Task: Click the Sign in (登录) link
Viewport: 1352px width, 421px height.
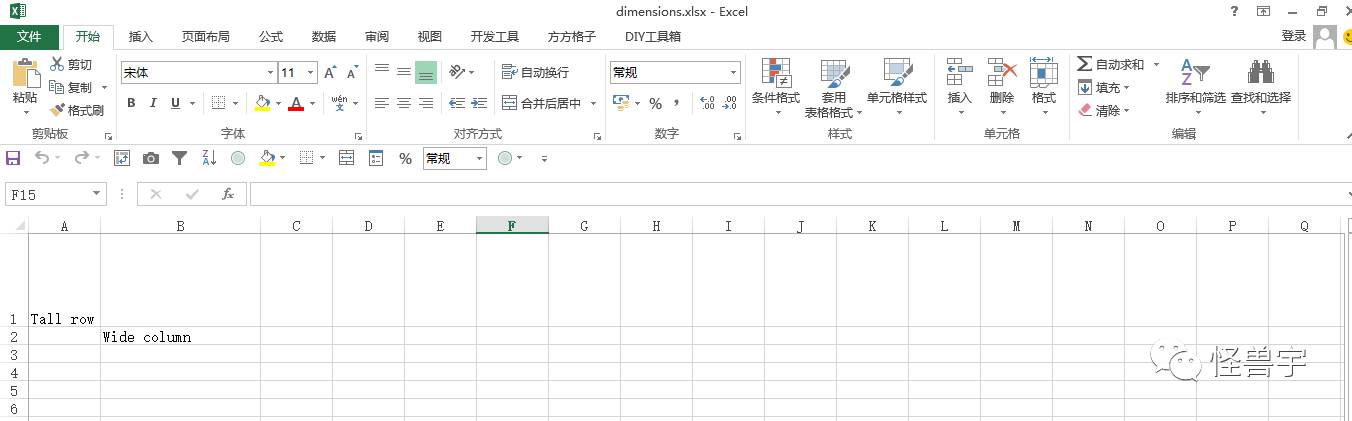Action: (x=1294, y=36)
